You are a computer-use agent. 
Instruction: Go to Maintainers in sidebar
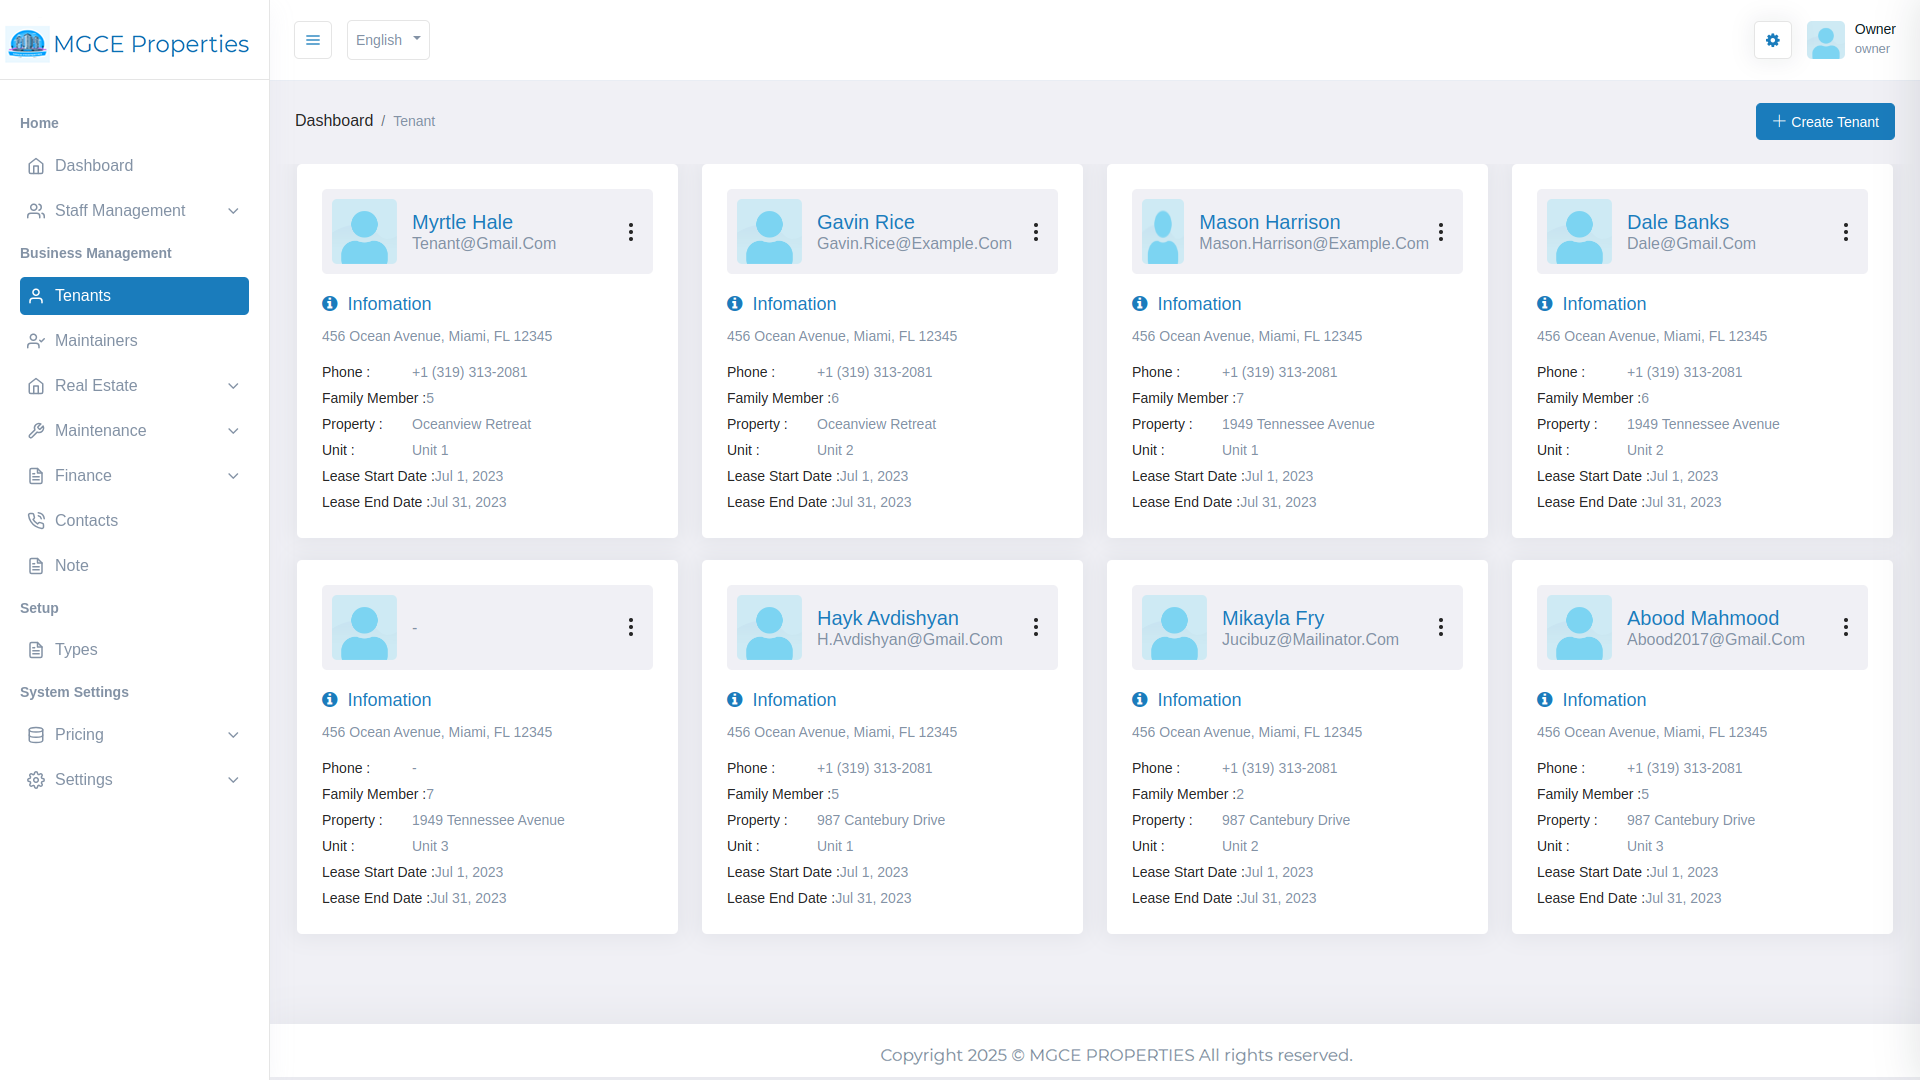[96, 341]
